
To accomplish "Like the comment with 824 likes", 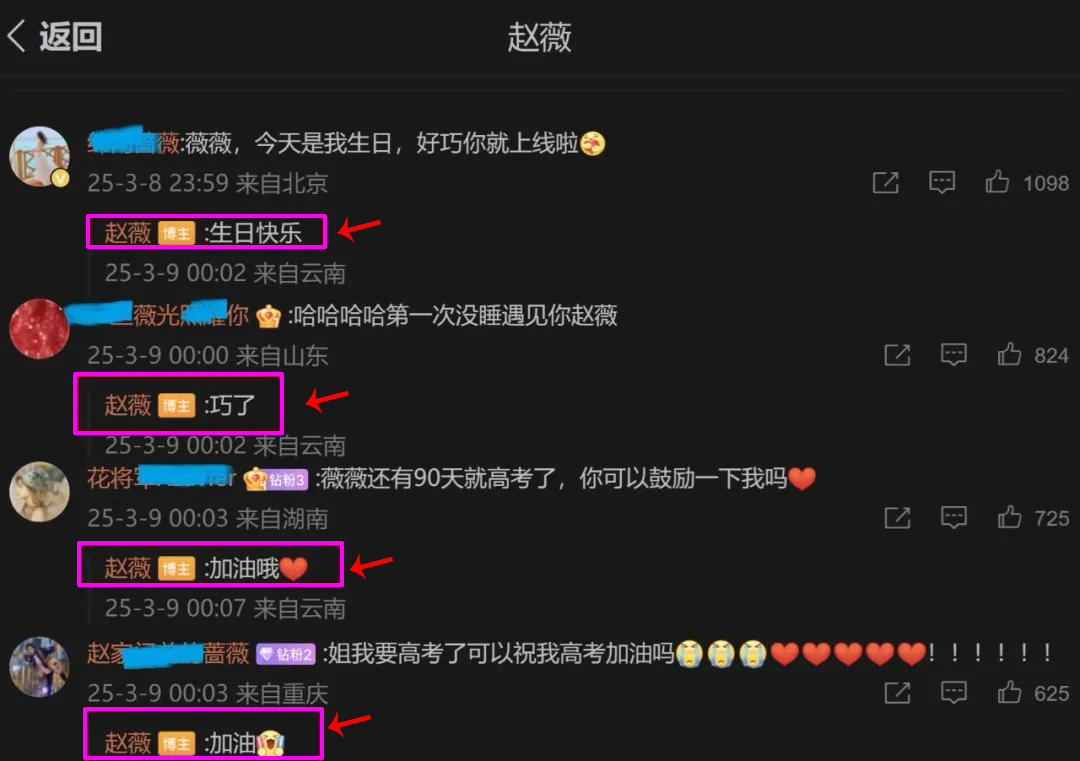I will point(1009,355).
